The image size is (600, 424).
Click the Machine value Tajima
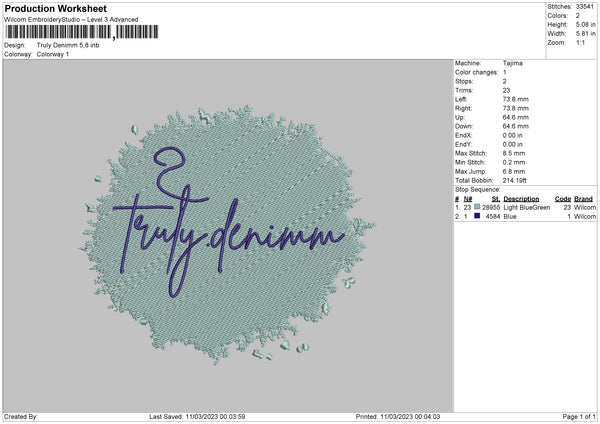510,63
